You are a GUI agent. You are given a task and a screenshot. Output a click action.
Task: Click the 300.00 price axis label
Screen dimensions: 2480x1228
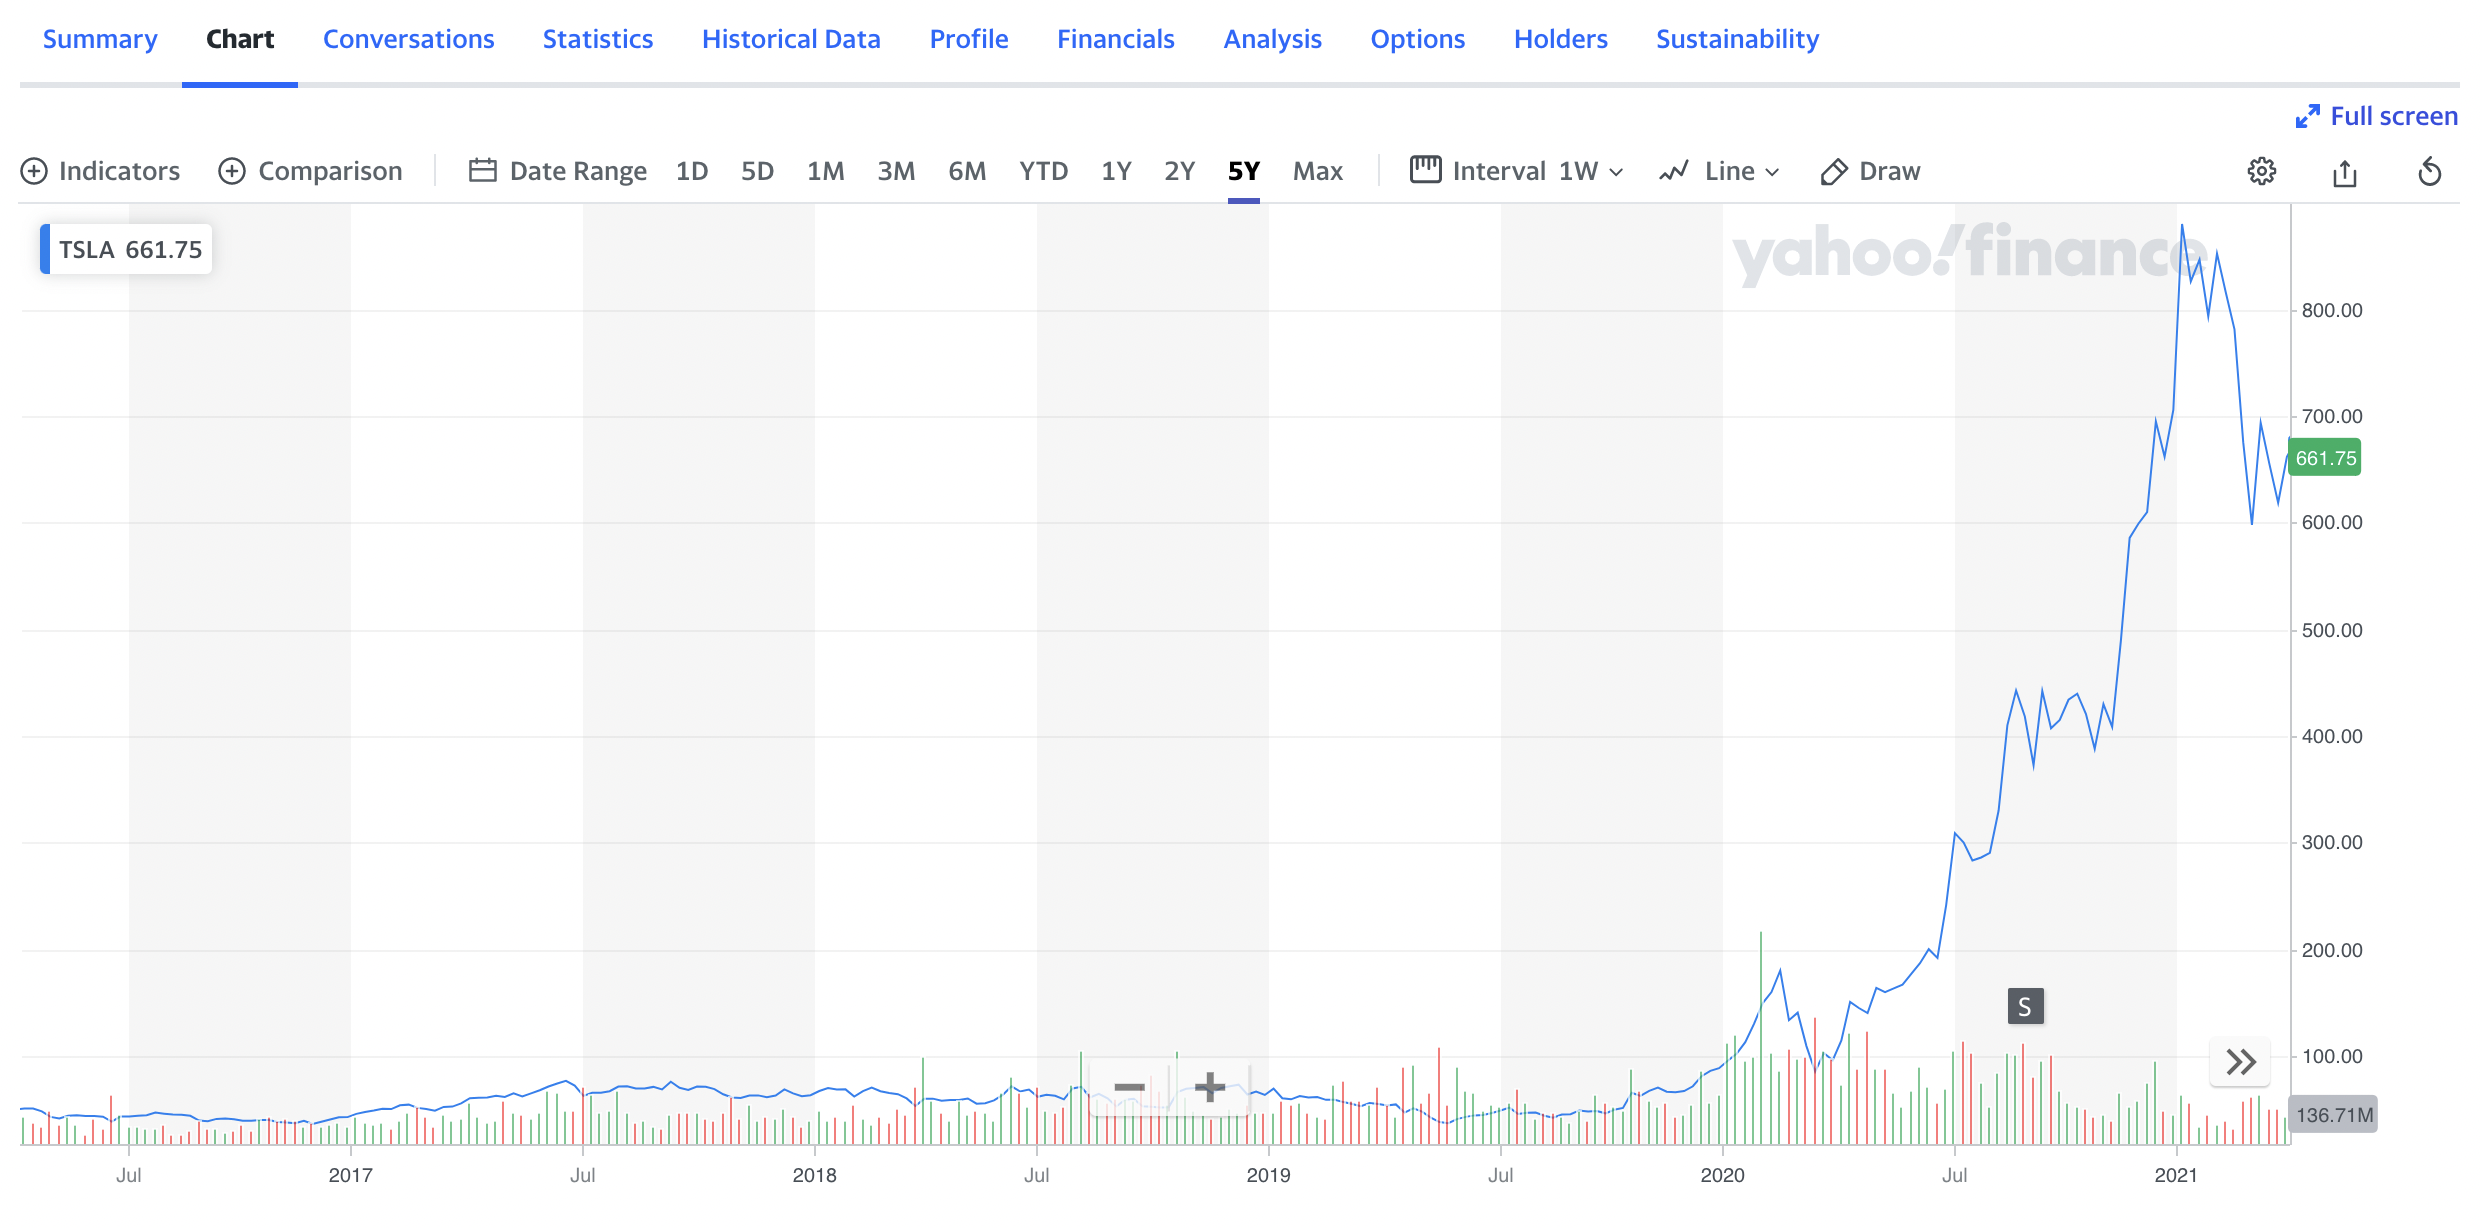pyautogui.click(x=2332, y=843)
